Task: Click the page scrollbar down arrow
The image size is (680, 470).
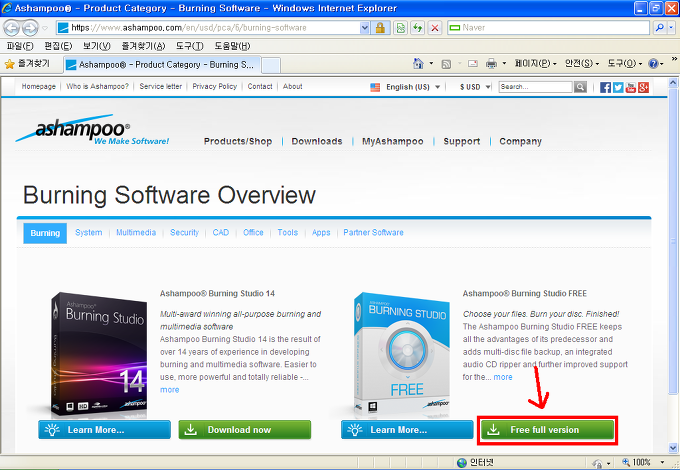Action: click(x=673, y=447)
